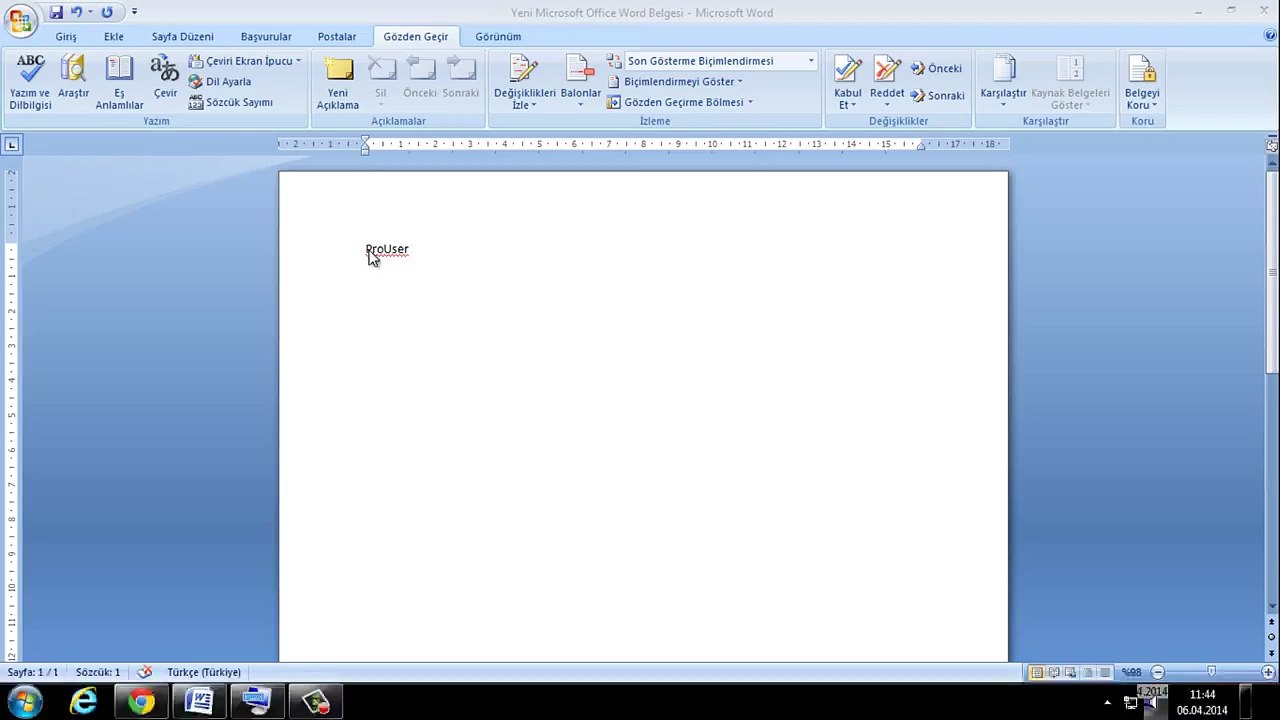The height and width of the screenshot is (720, 1280).
Task: Click the %98 zoom level button
Action: pyautogui.click(x=1132, y=672)
